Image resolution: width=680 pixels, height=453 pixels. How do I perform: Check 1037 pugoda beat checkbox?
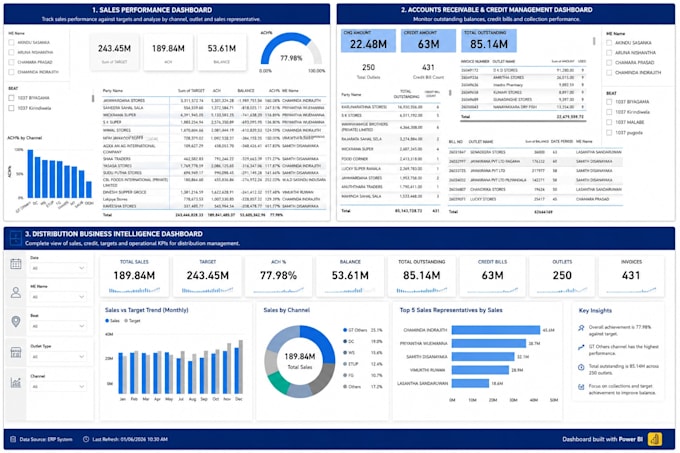coord(609,133)
